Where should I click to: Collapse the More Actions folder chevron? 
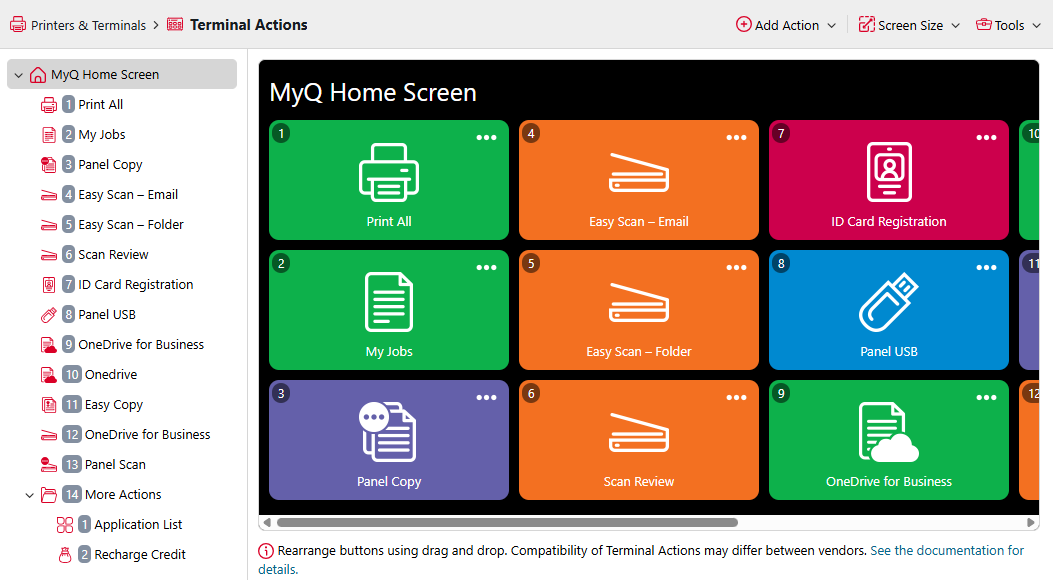point(30,495)
